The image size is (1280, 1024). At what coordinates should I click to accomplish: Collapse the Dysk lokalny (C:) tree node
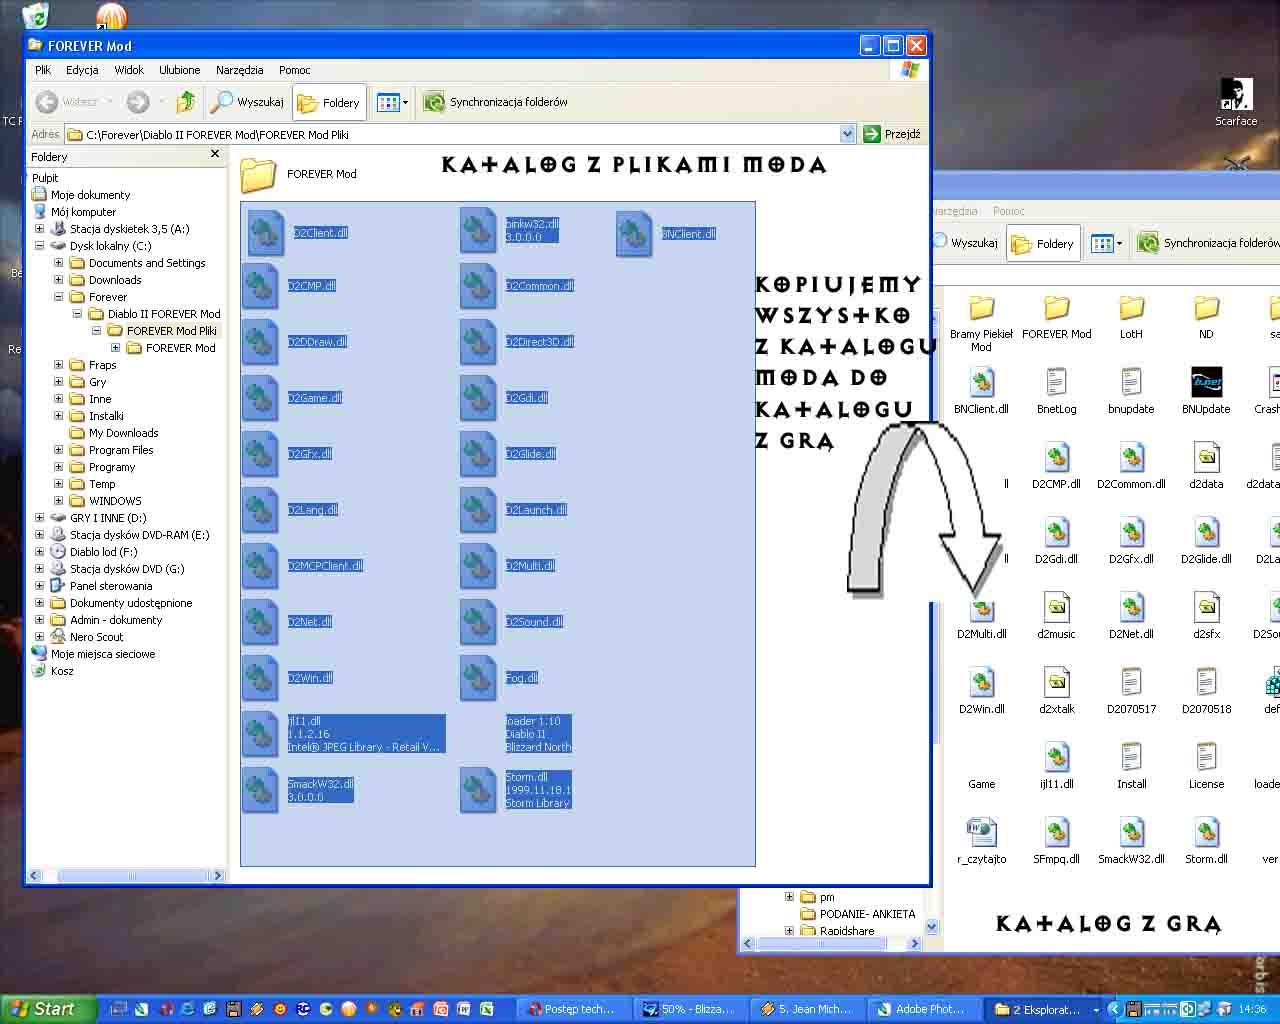(40, 246)
